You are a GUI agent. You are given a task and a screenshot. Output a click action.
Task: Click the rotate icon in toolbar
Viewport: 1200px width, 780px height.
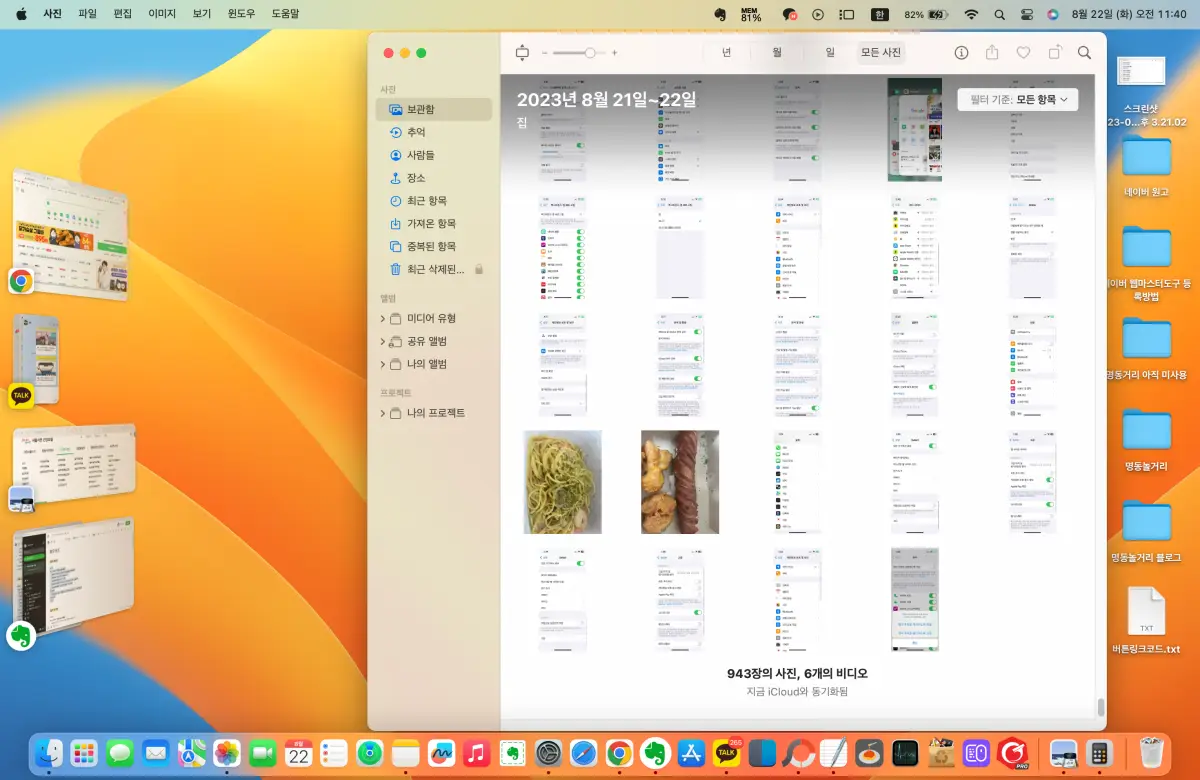pos(1054,53)
